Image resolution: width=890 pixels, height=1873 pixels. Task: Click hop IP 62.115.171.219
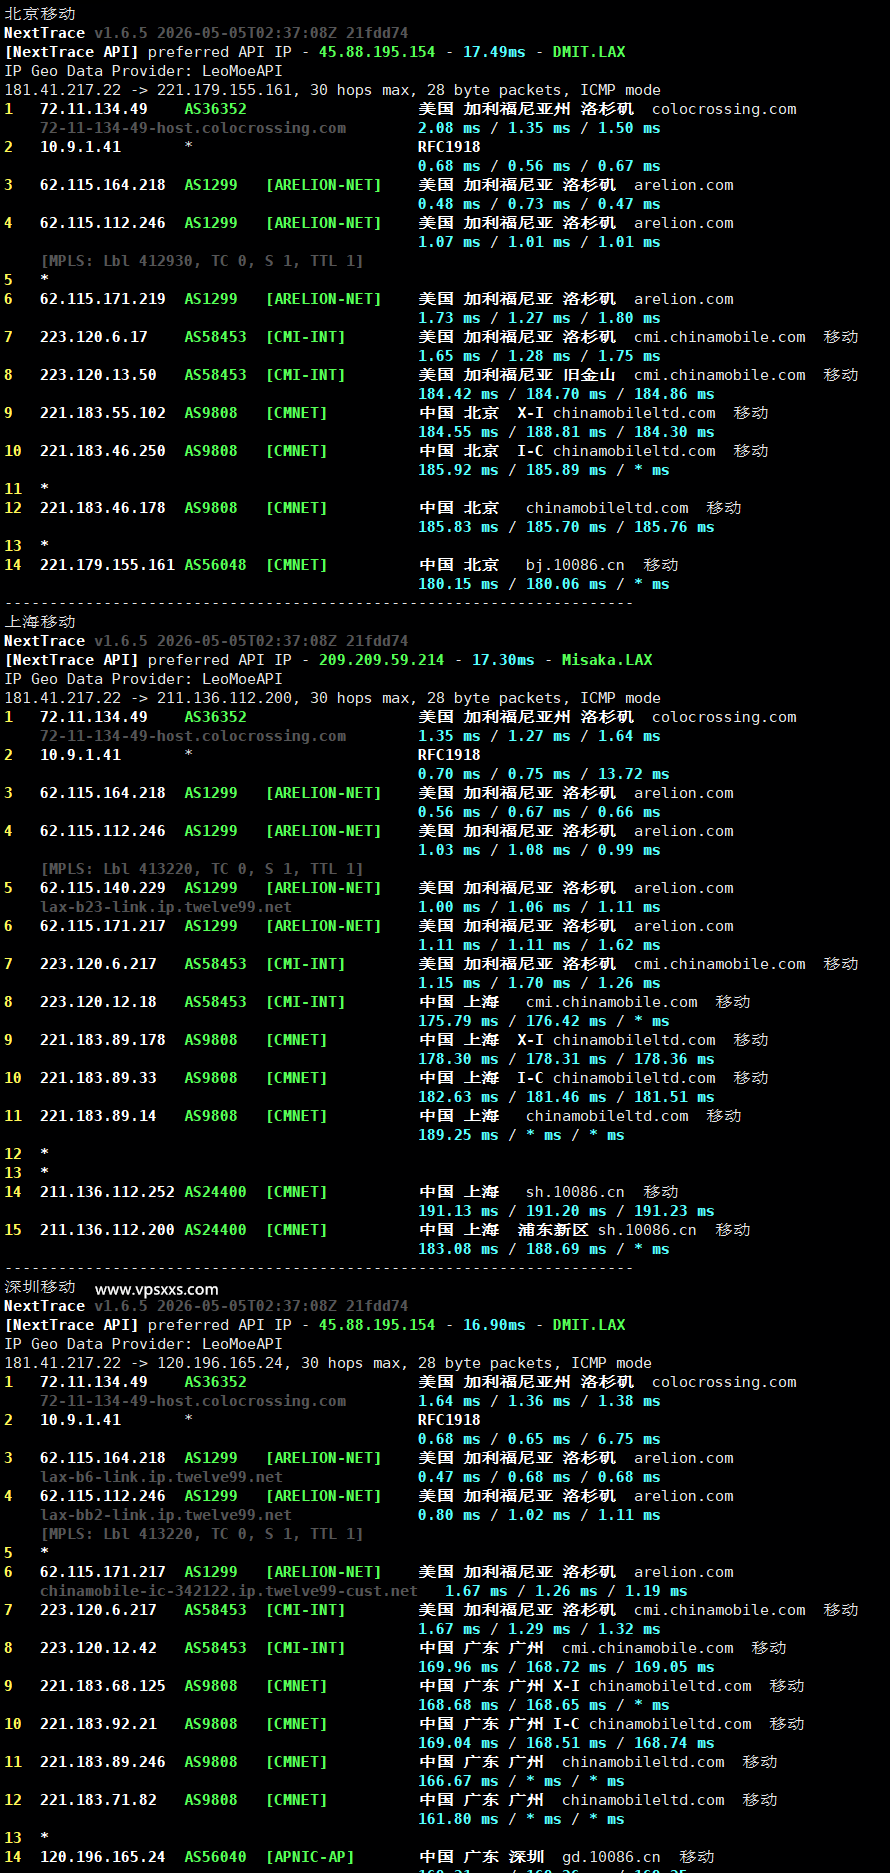(103, 299)
